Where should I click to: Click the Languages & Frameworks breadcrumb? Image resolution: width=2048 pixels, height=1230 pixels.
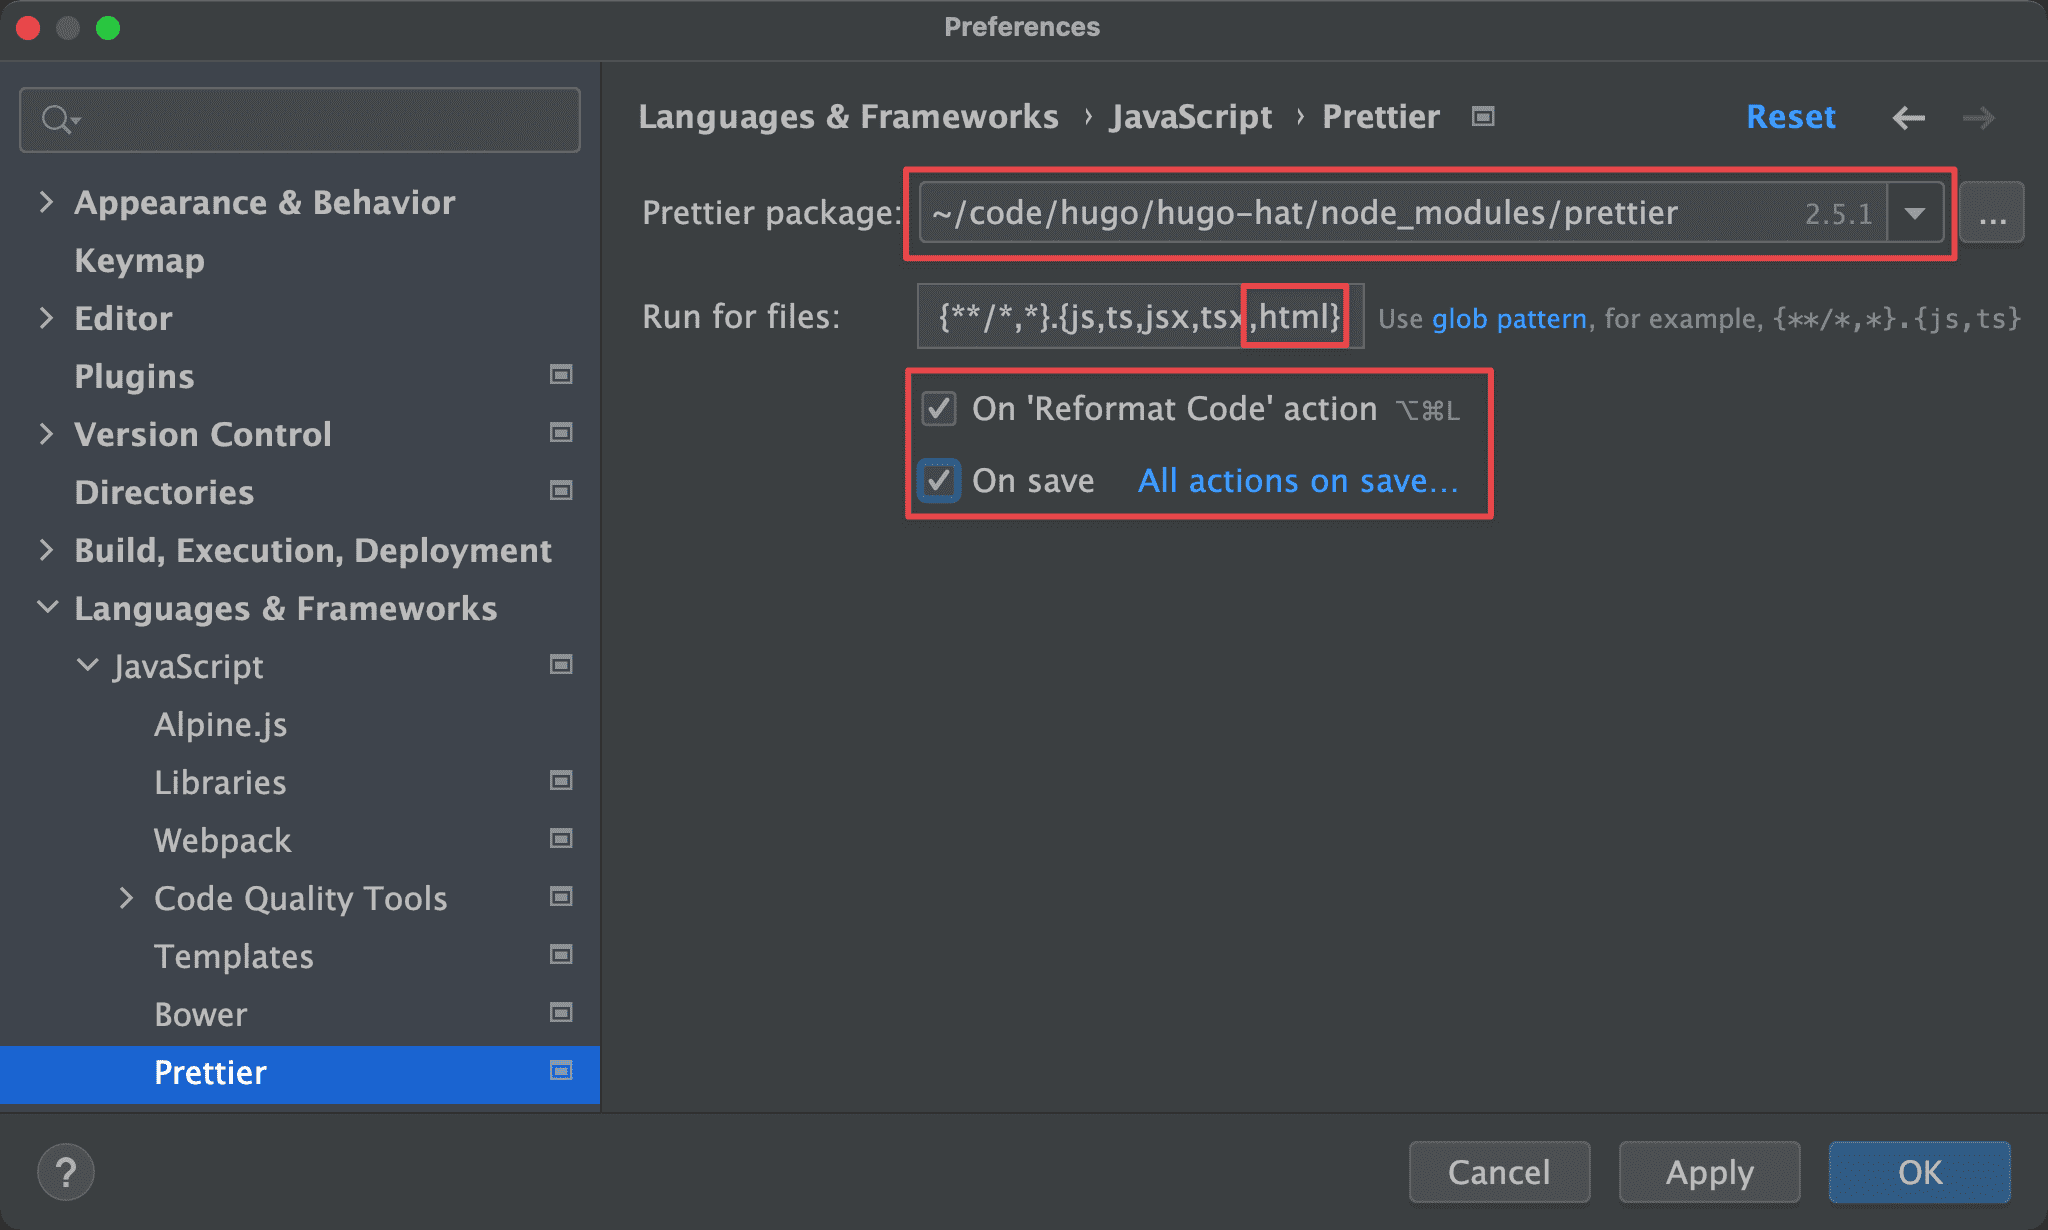pos(848,117)
